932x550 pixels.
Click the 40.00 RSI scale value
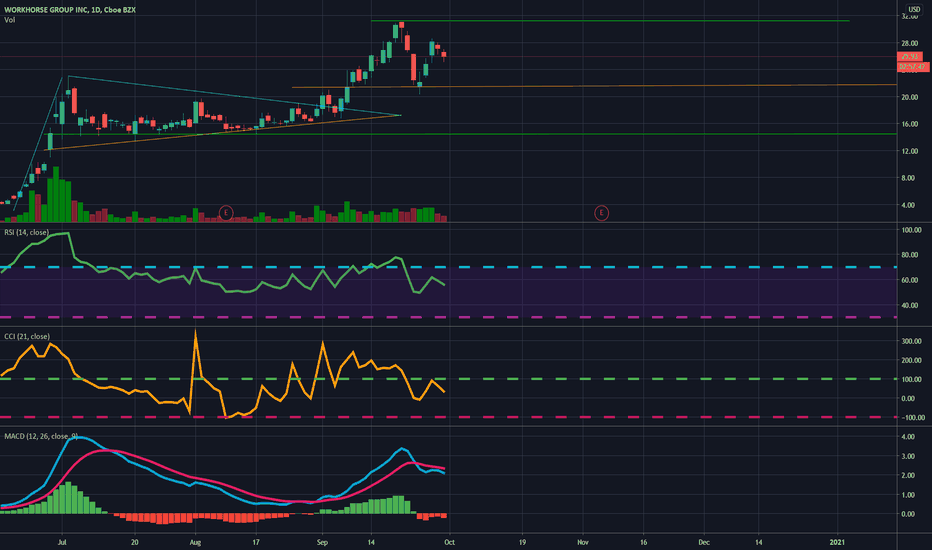click(912, 305)
